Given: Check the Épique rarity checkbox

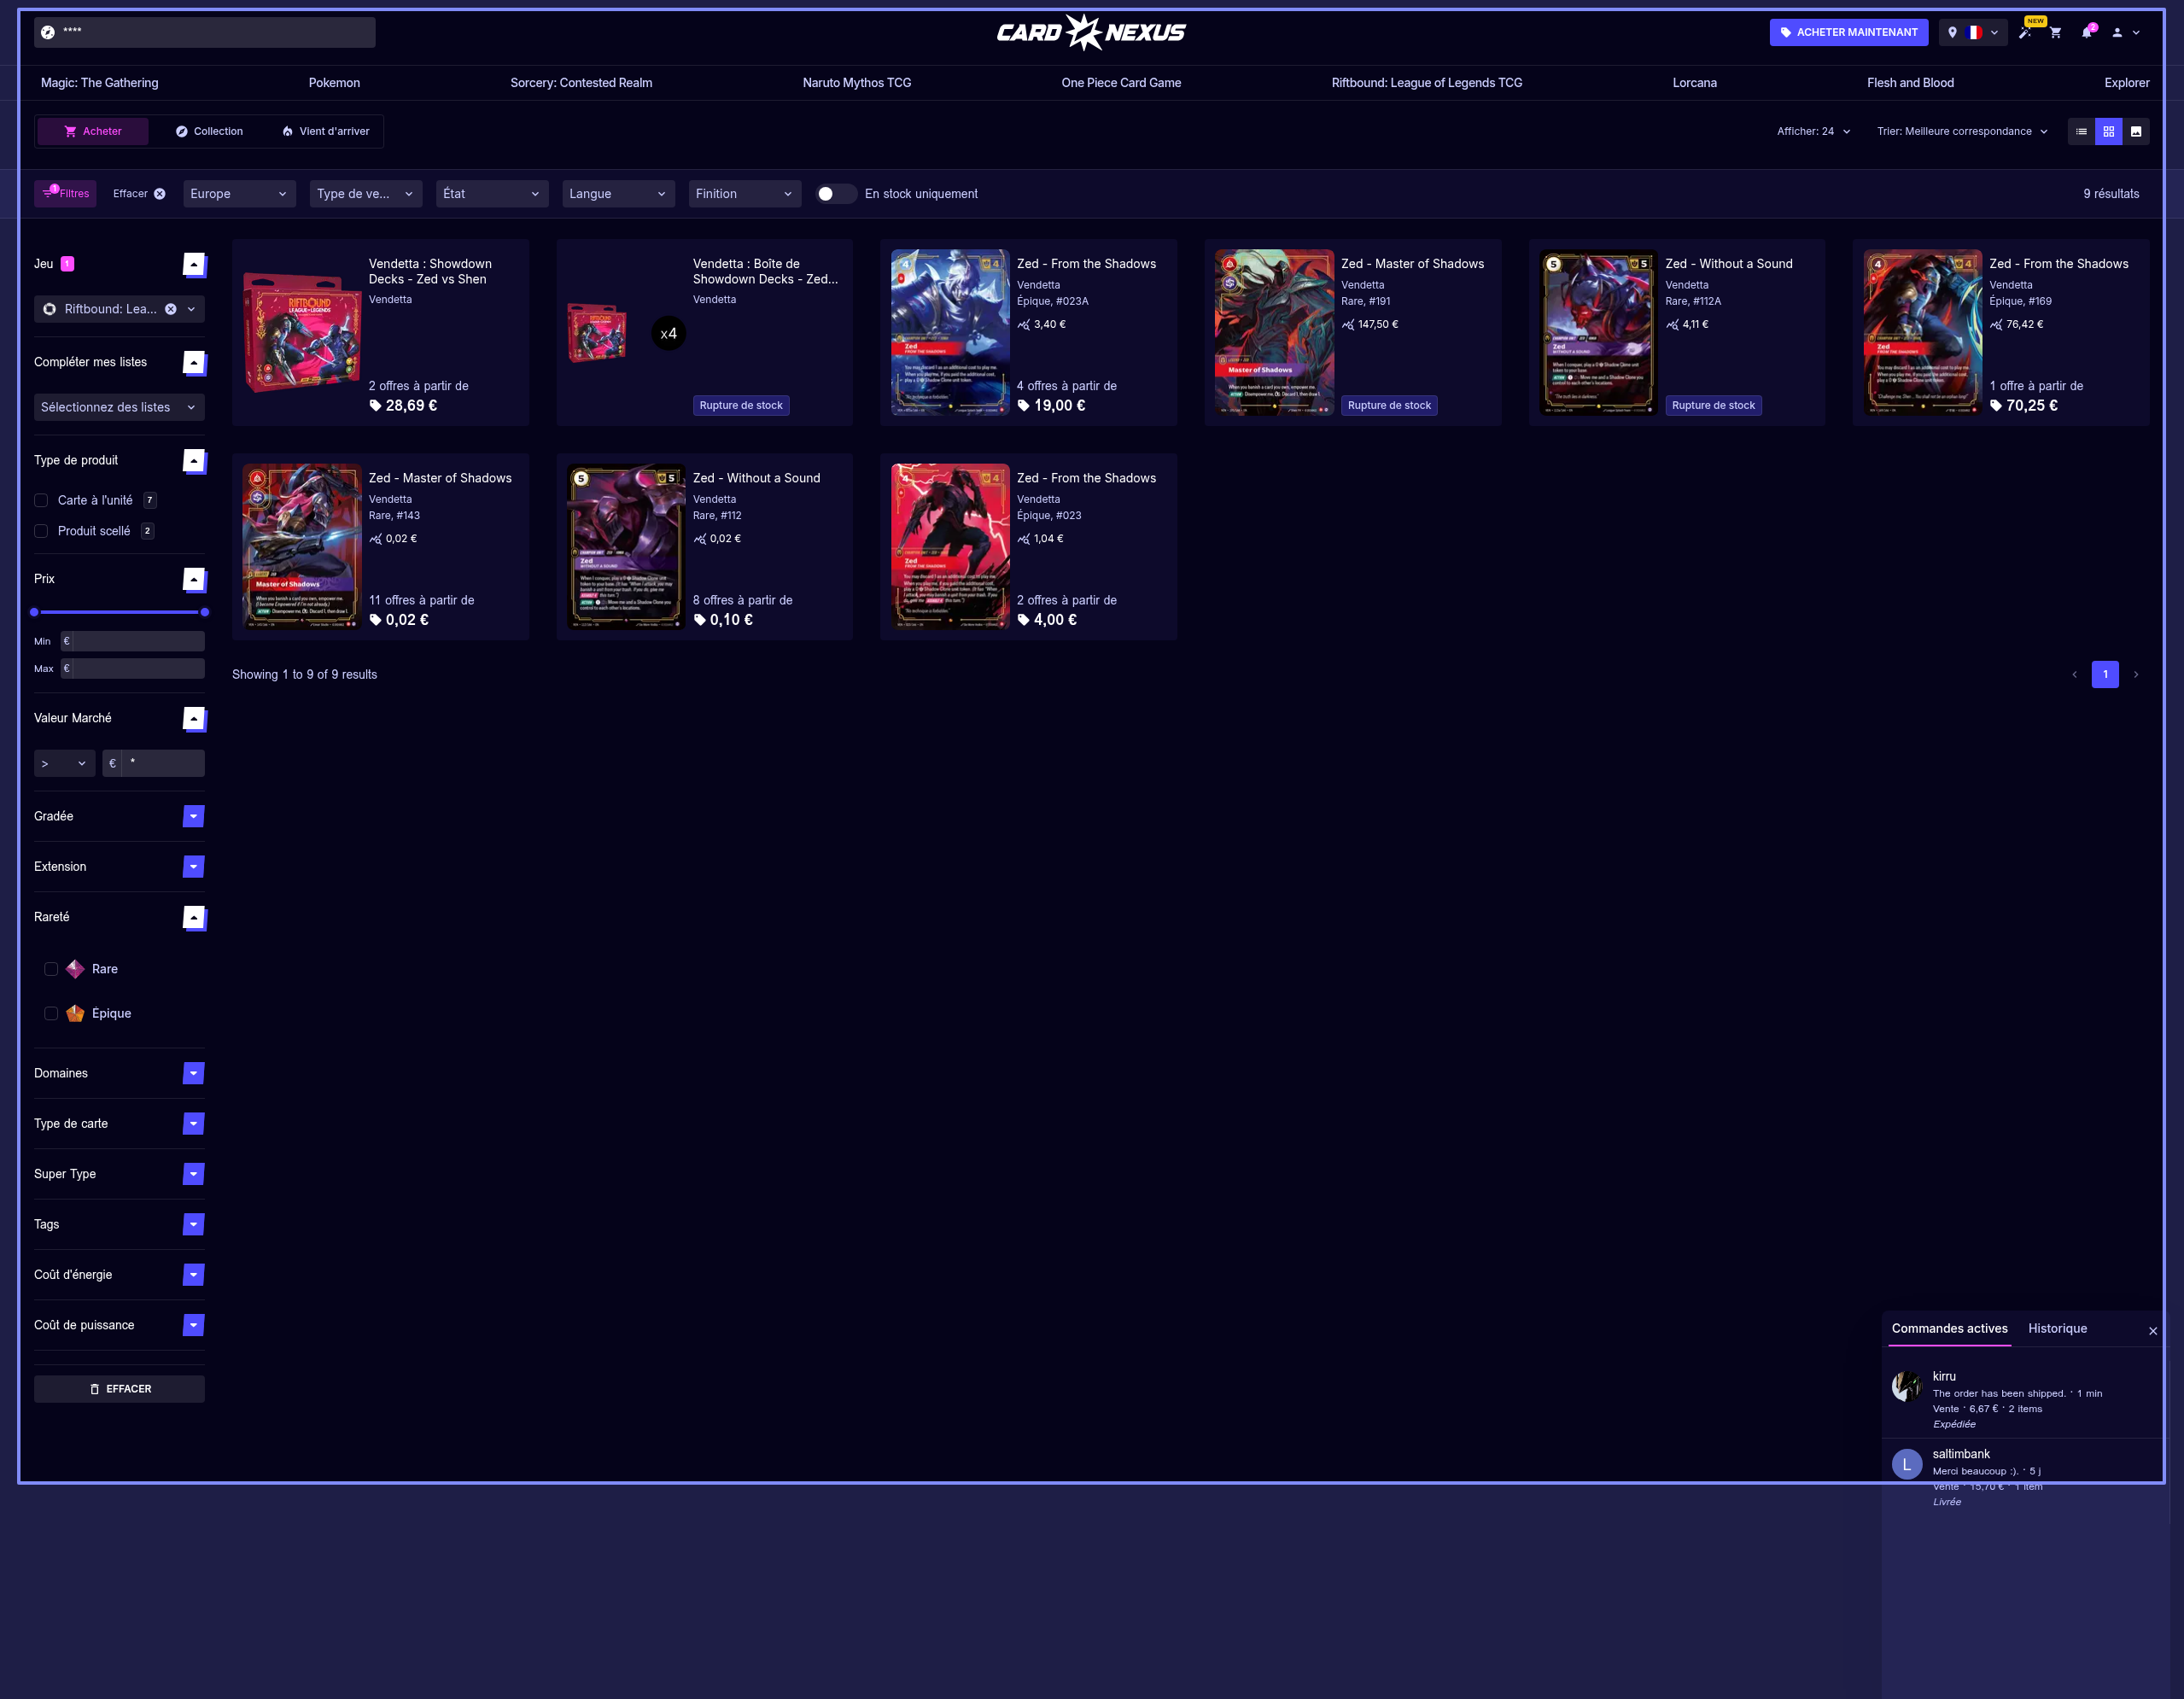Looking at the screenshot, I should pyautogui.click(x=51, y=1013).
